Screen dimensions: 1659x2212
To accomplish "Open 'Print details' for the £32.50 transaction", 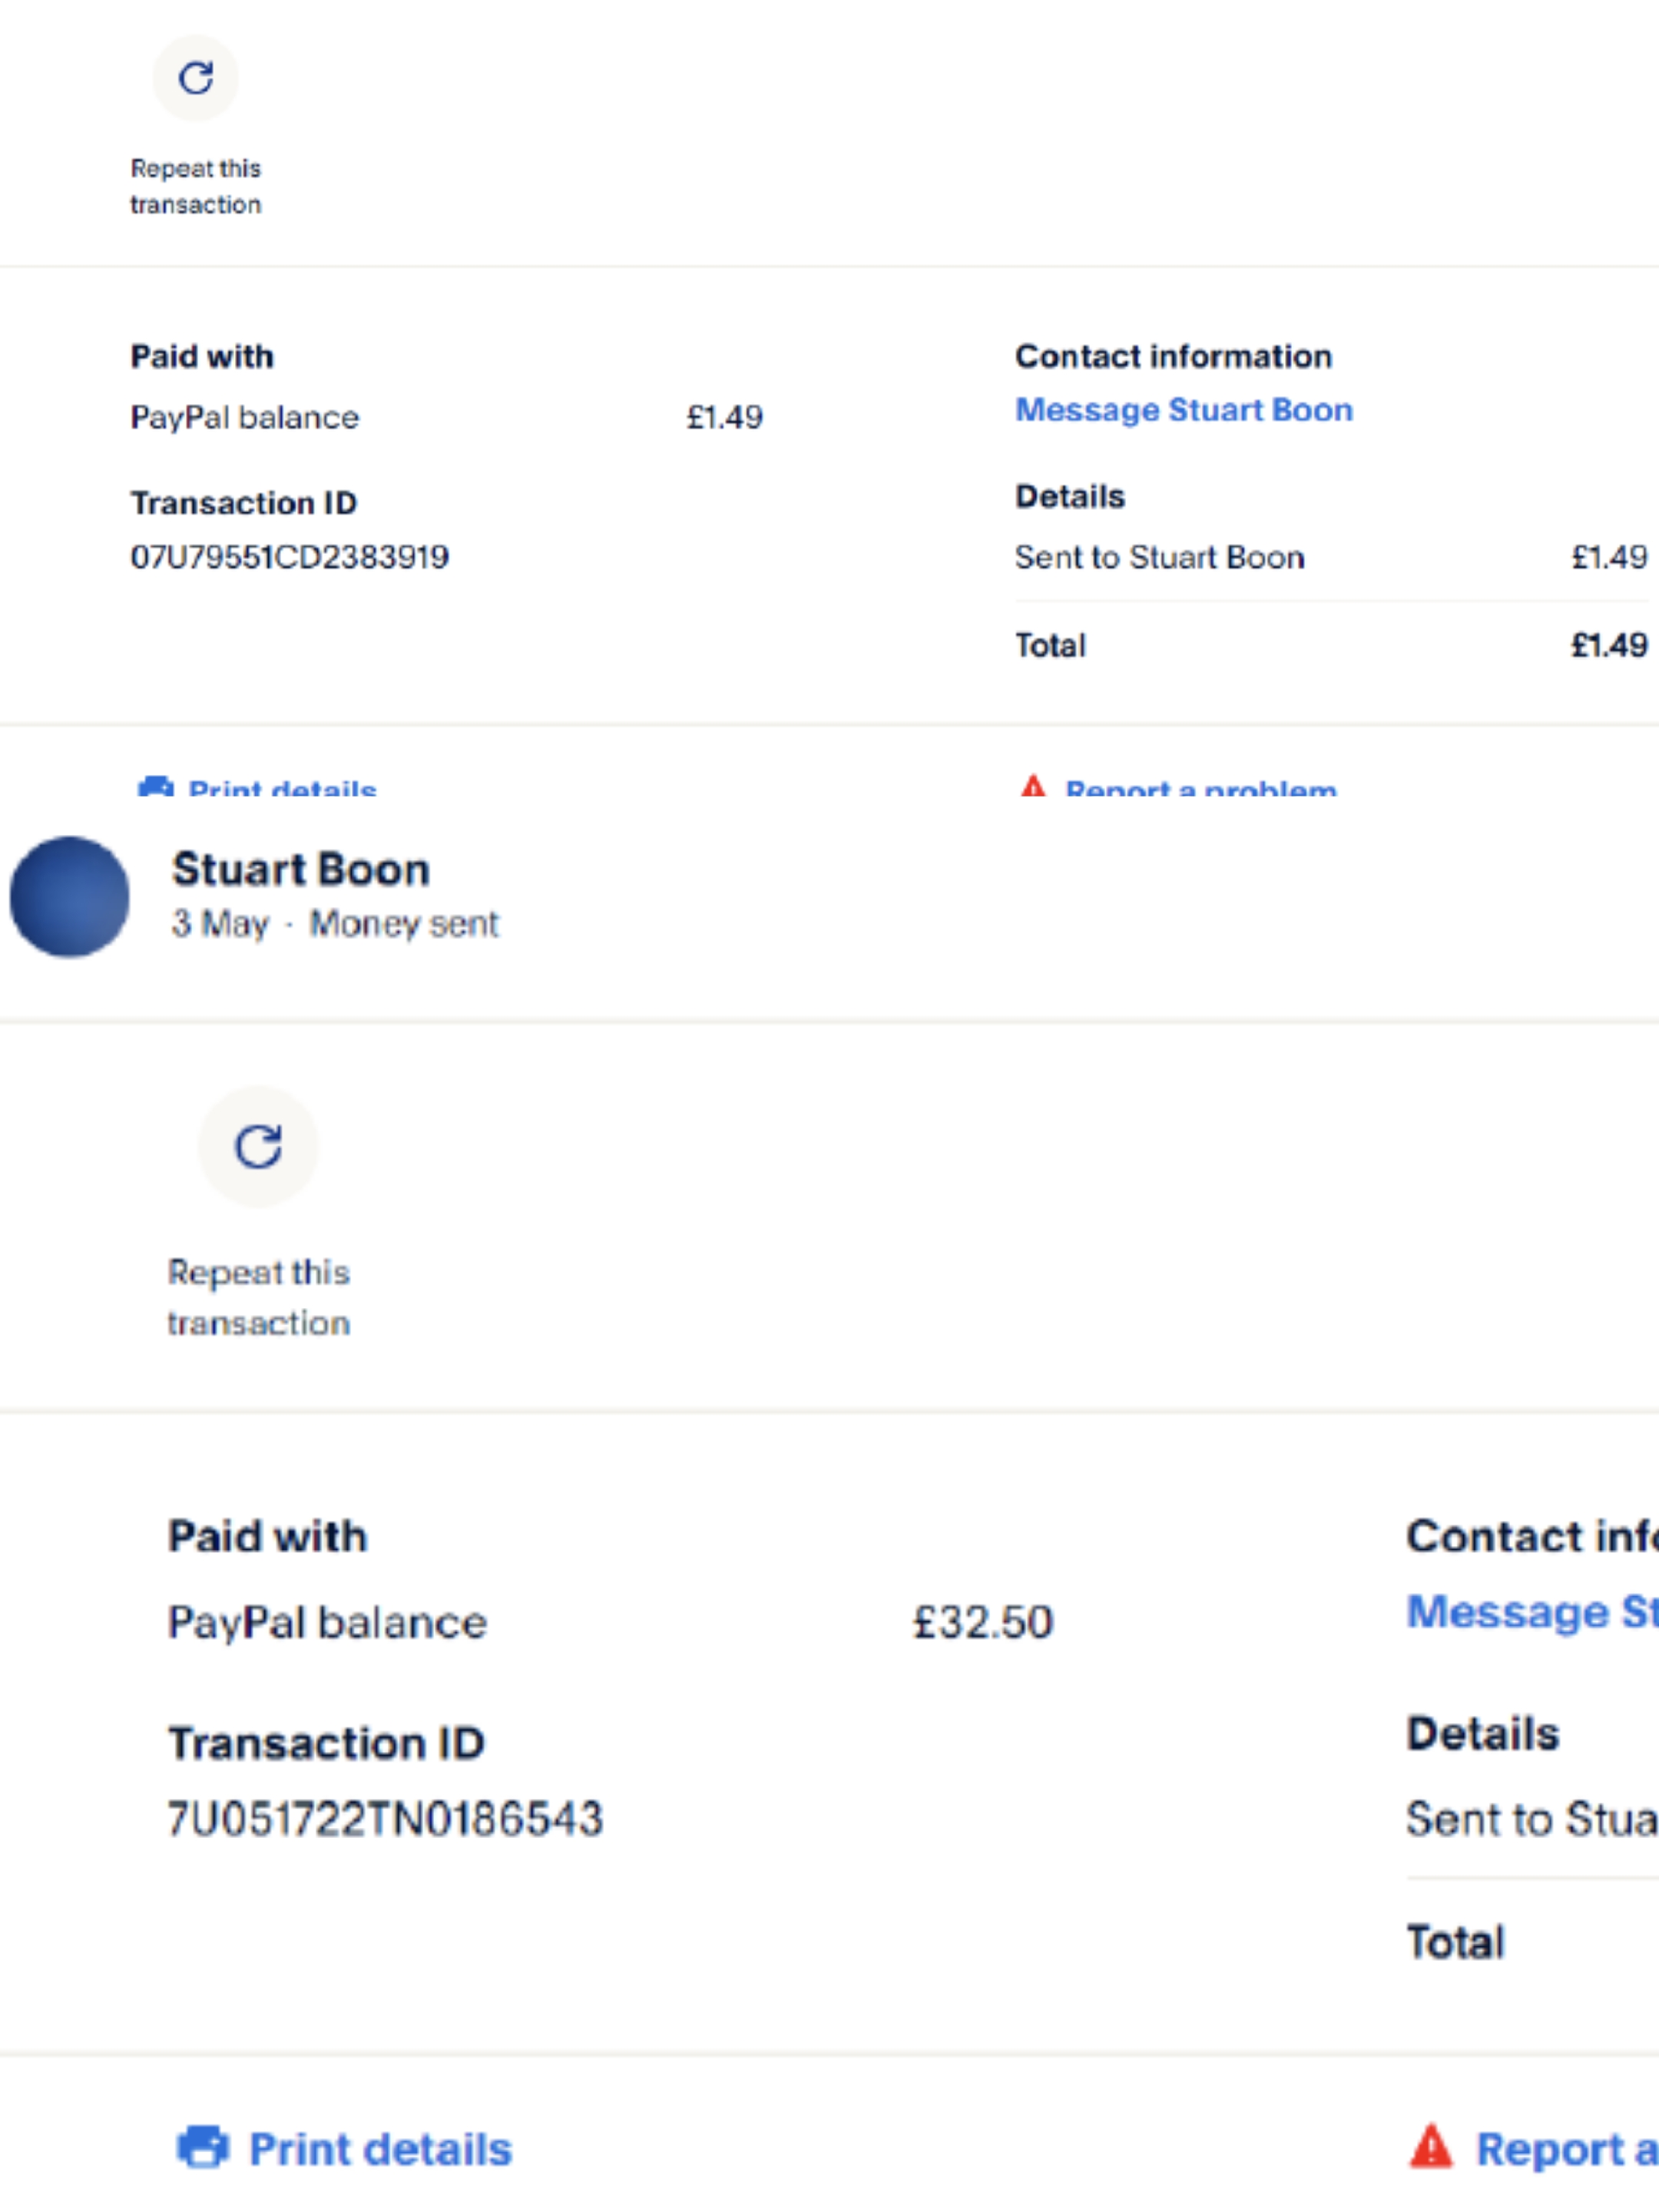I will click(x=380, y=2149).
